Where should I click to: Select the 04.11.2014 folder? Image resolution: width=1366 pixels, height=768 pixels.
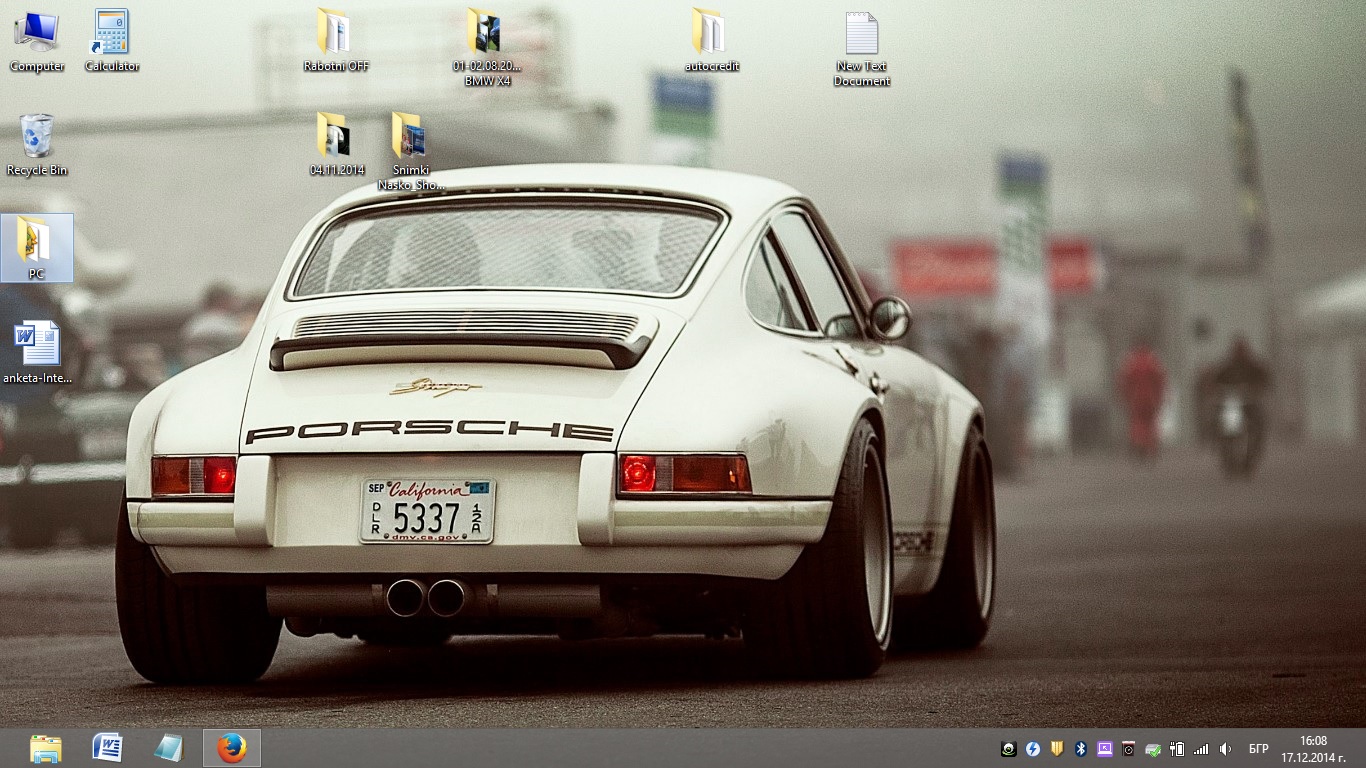(x=337, y=145)
